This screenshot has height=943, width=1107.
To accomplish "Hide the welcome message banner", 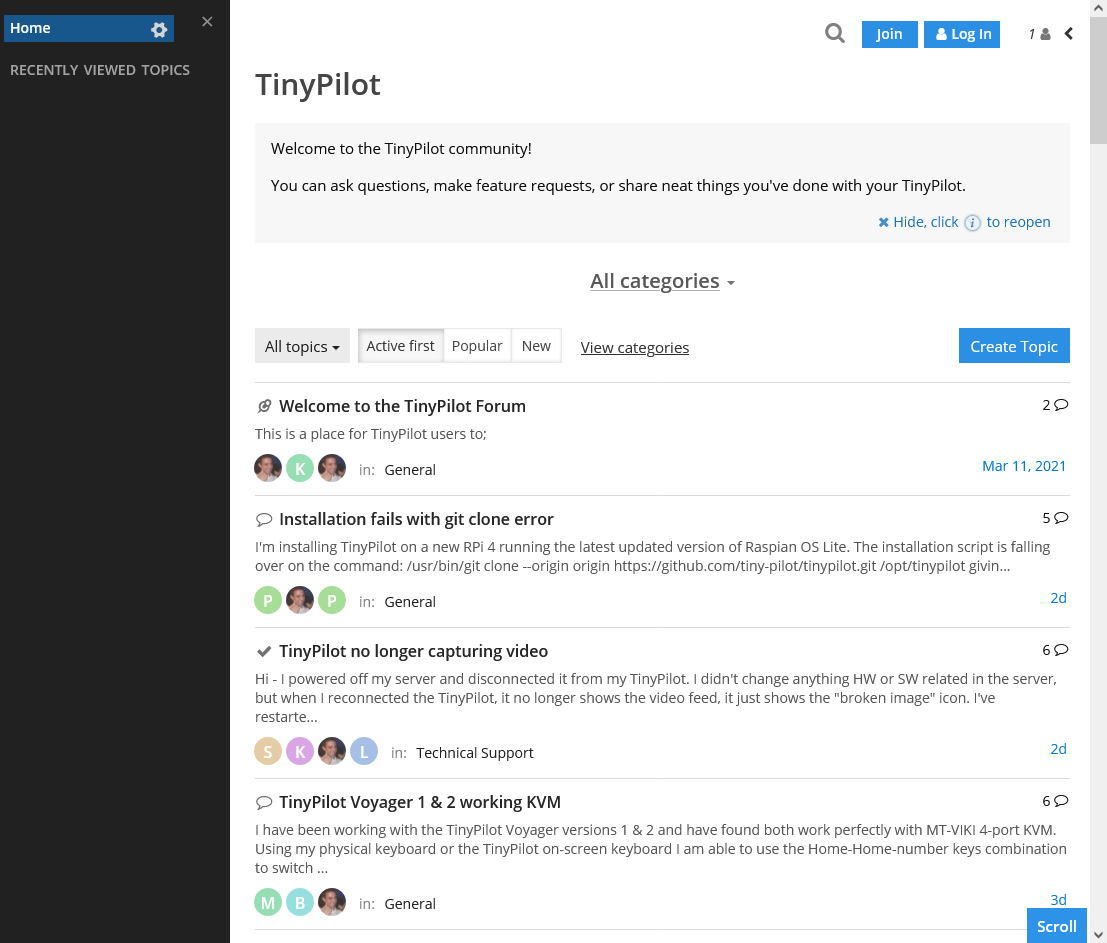I will click(918, 222).
